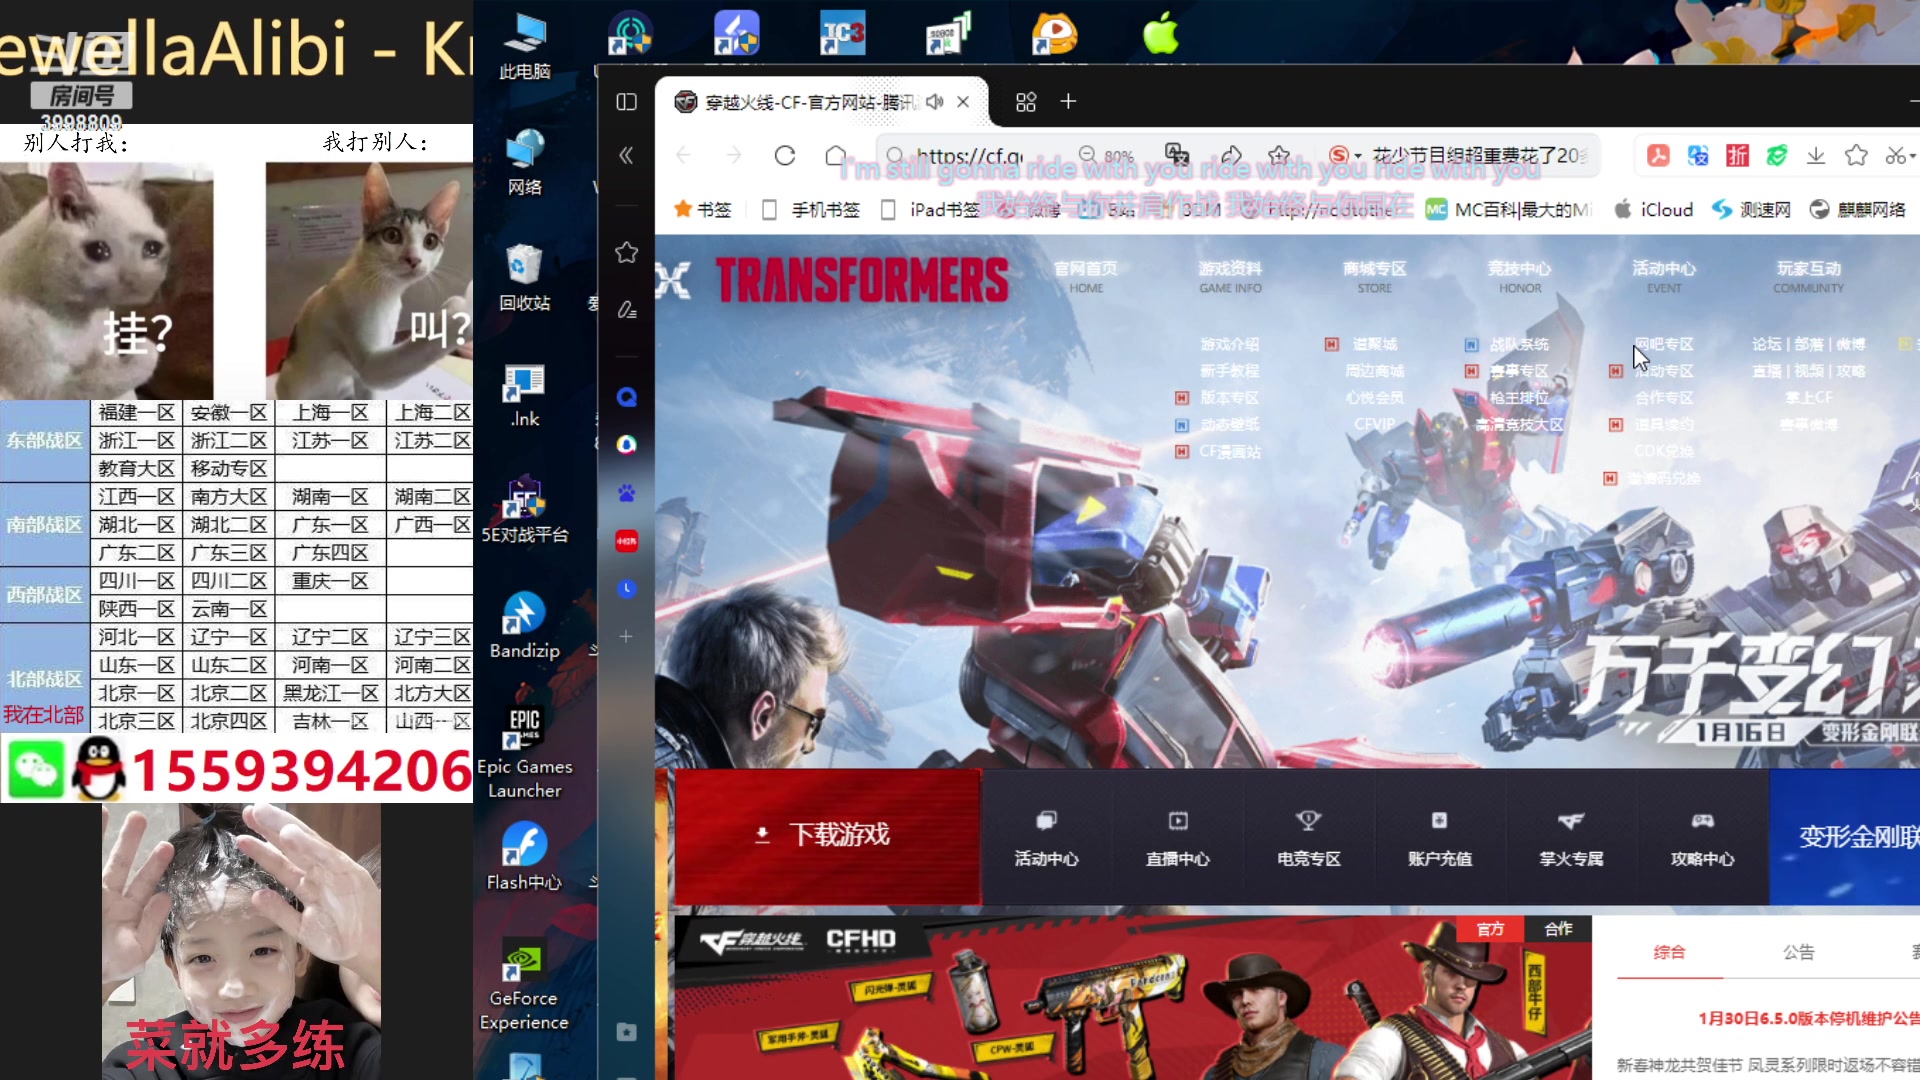The width and height of the screenshot is (1920, 1080).
Task: Open the 回收站 recycle bin icon
Action: point(524,278)
